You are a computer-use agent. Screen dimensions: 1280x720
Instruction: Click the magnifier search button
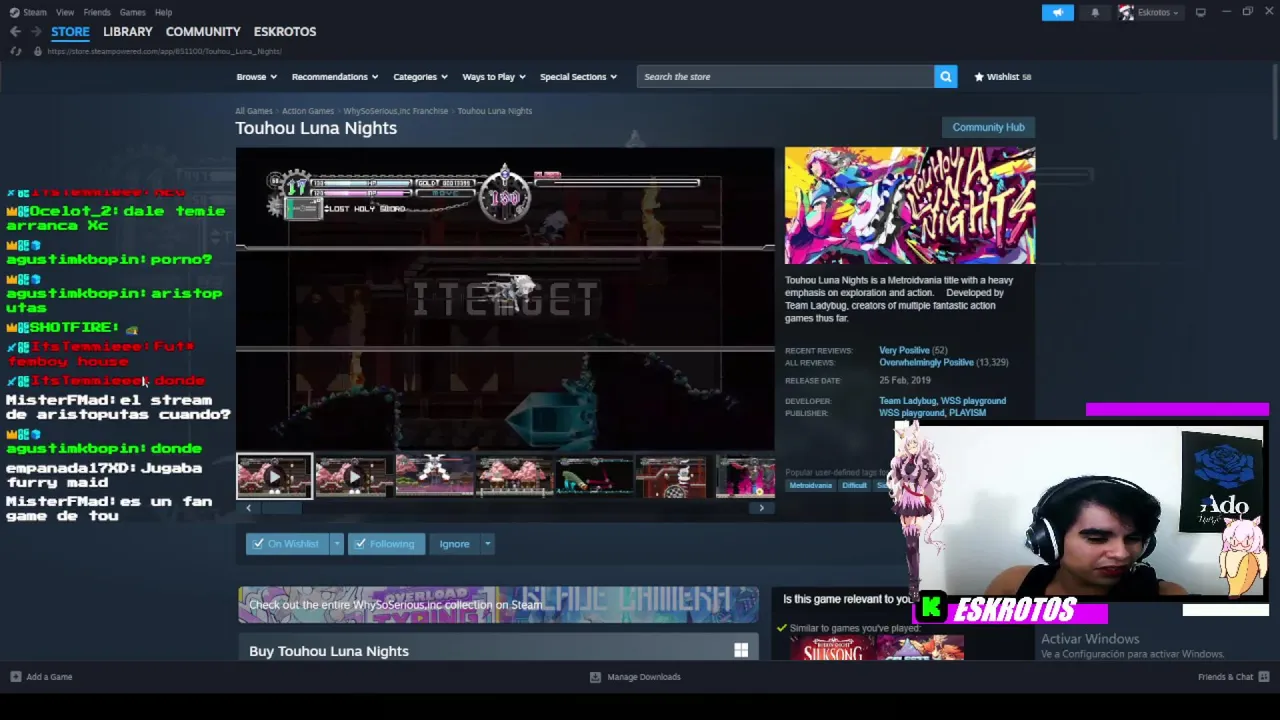[945, 77]
